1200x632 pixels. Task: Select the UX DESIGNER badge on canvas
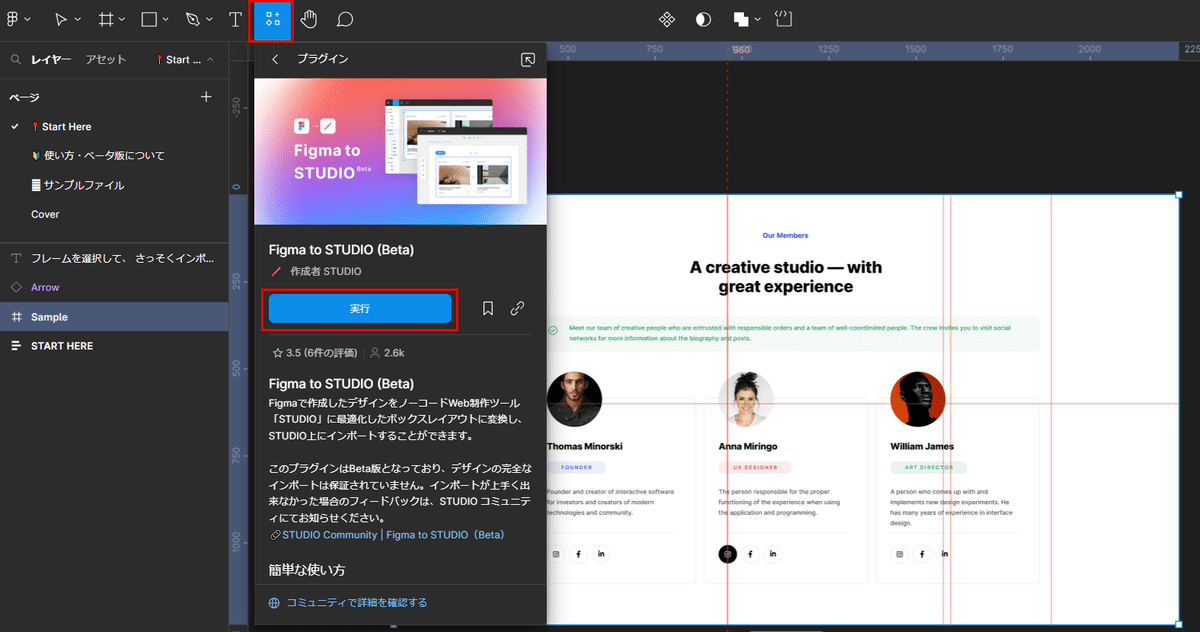click(755, 468)
